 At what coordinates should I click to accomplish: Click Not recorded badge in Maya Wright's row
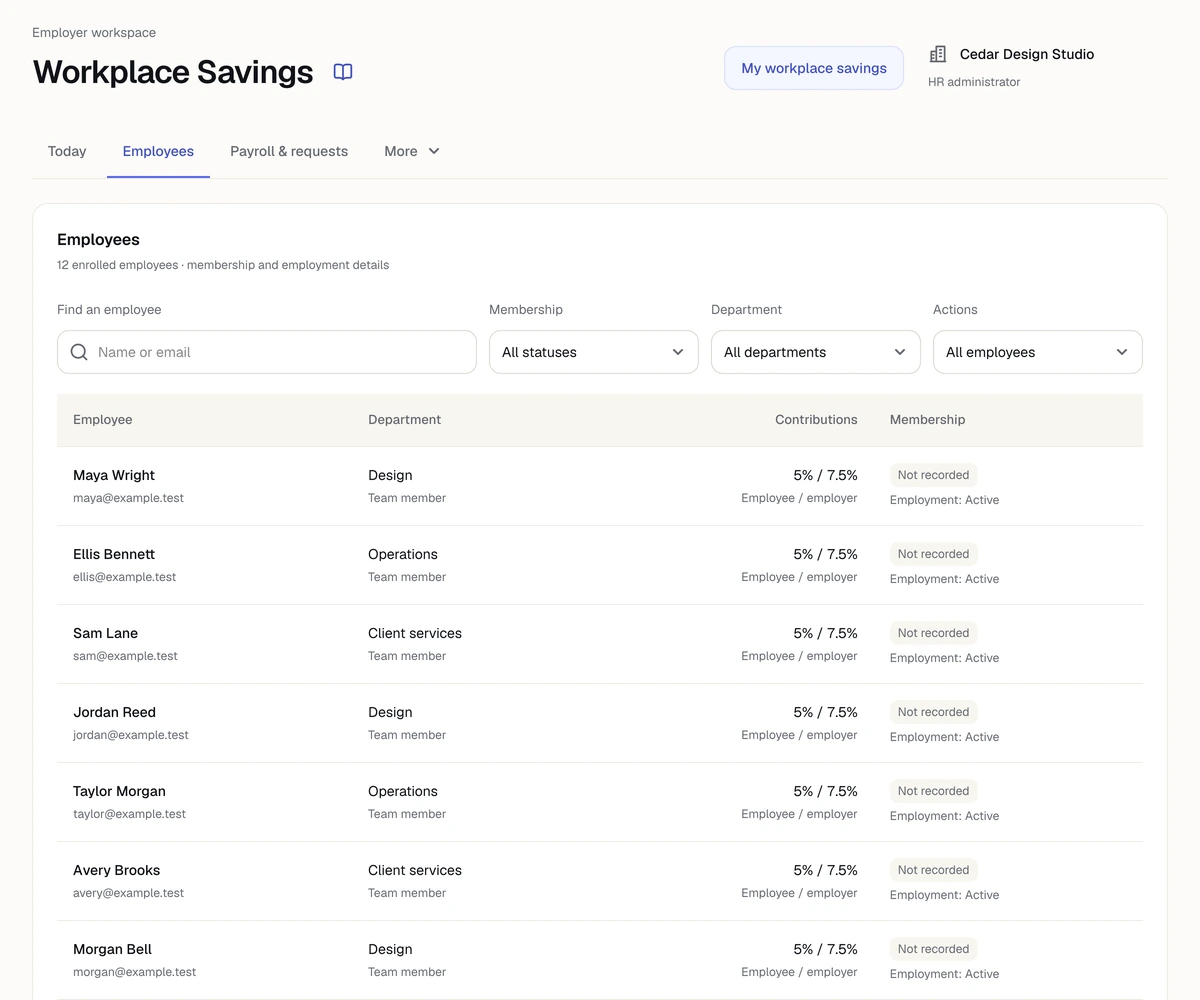(x=933, y=475)
